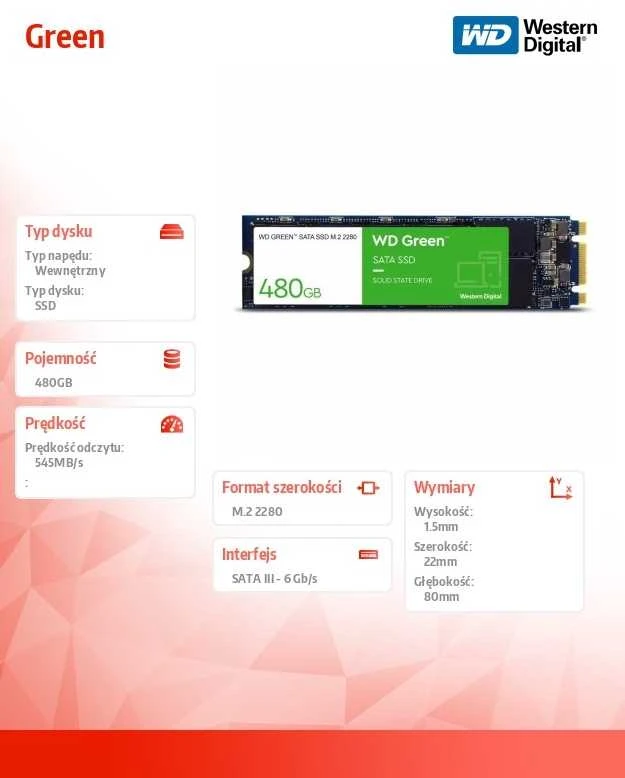This screenshot has width=625, height=778.
Task: Click the Wysokość label
Action: point(443,512)
